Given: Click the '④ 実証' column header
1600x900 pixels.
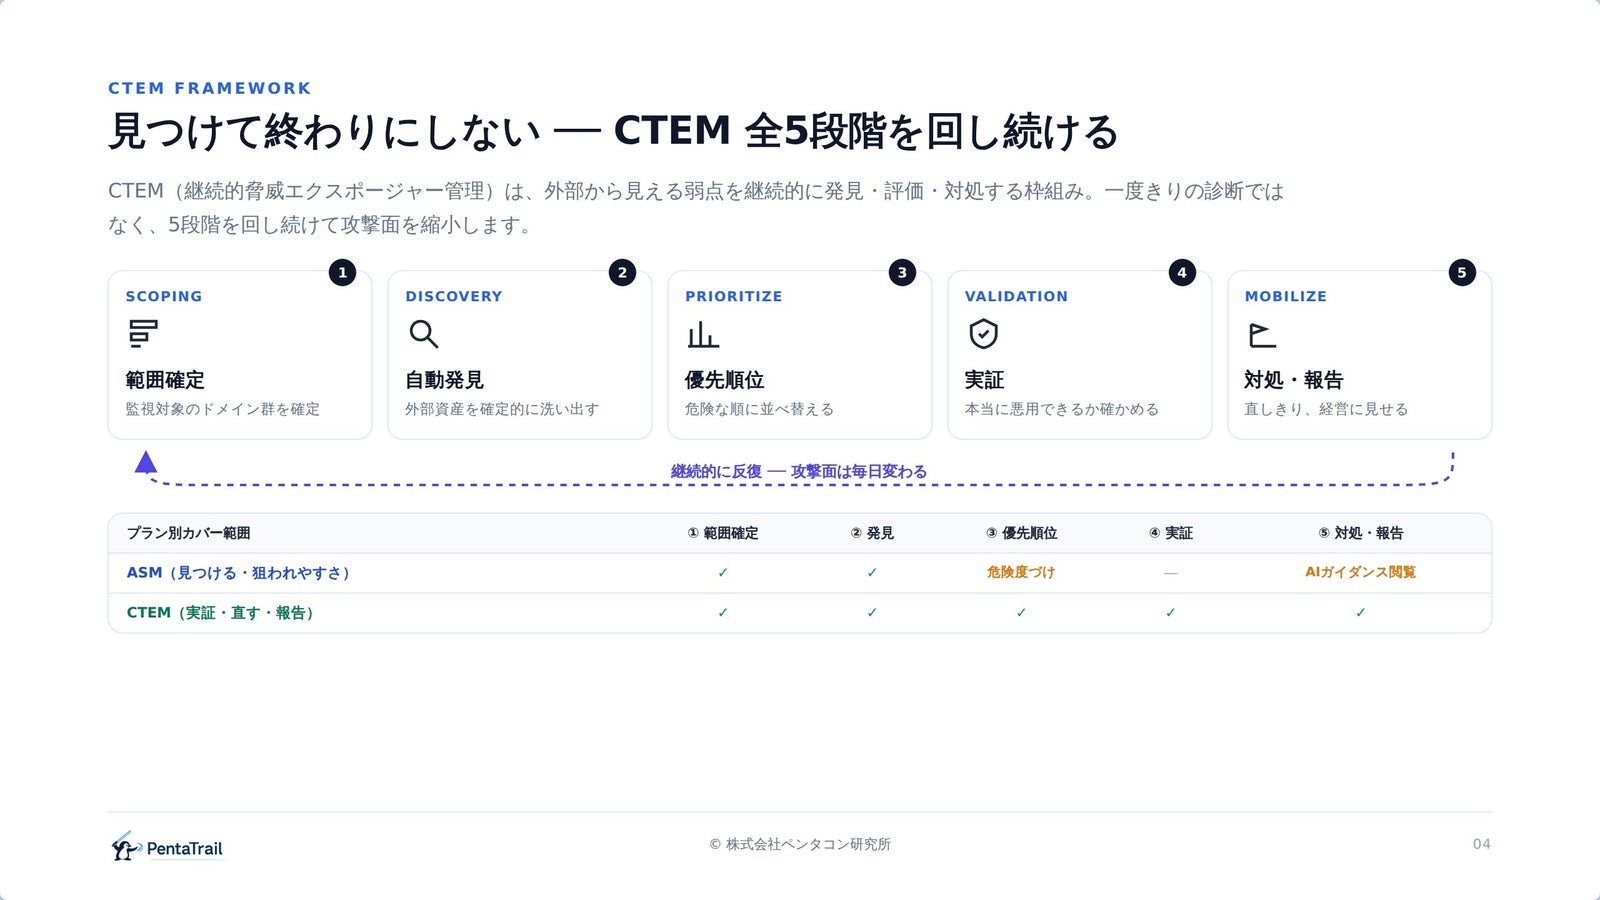Looking at the screenshot, I should pyautogui.click(x=1170, y=533).
